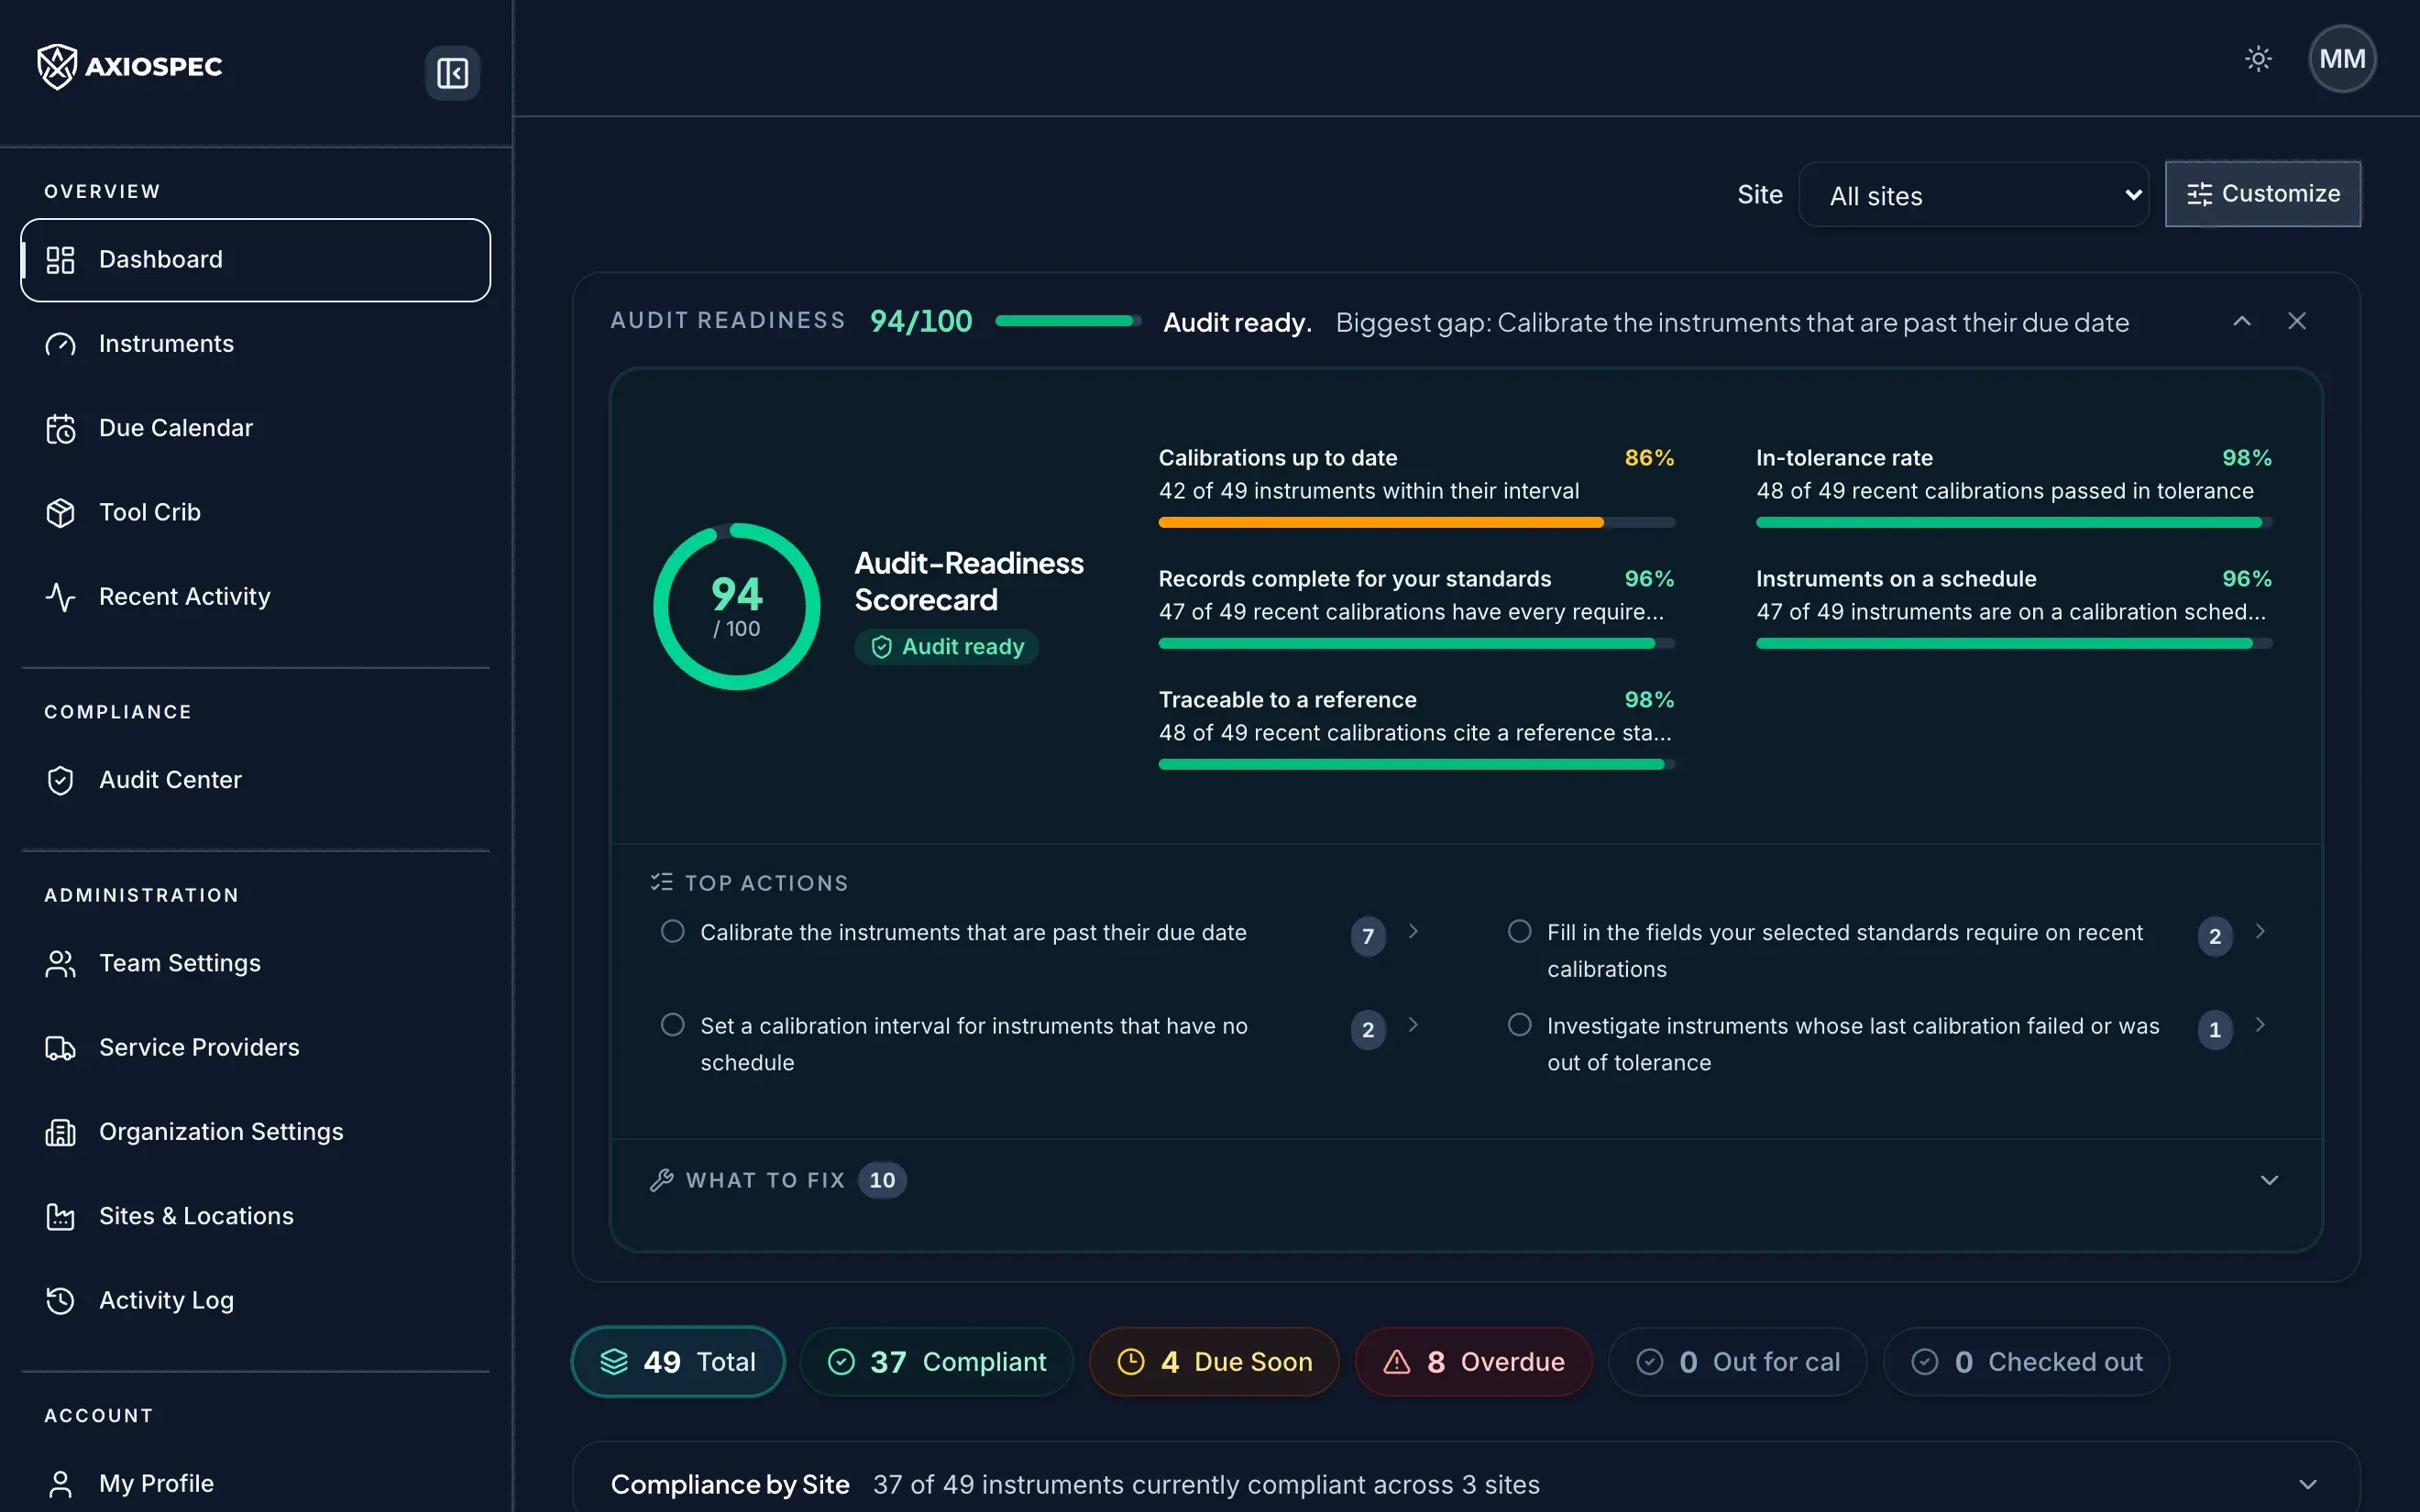Open the MM user avatar menu
Image resolution: width=2420 pixels, height=1512 pixels.
(2342, 59)
